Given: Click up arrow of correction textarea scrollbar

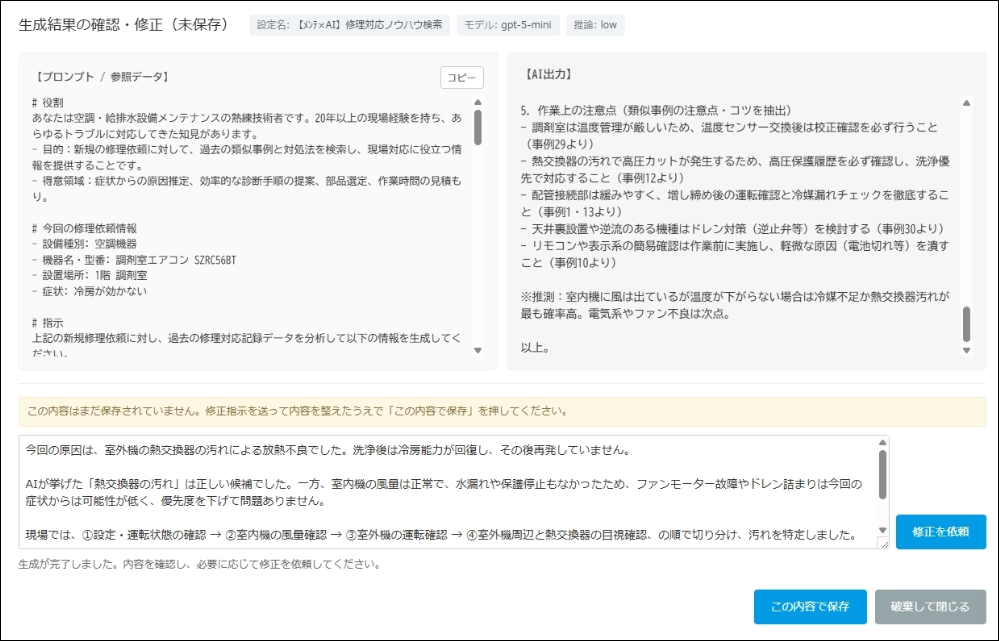Looking at the screenshot, I should point(882,442).
